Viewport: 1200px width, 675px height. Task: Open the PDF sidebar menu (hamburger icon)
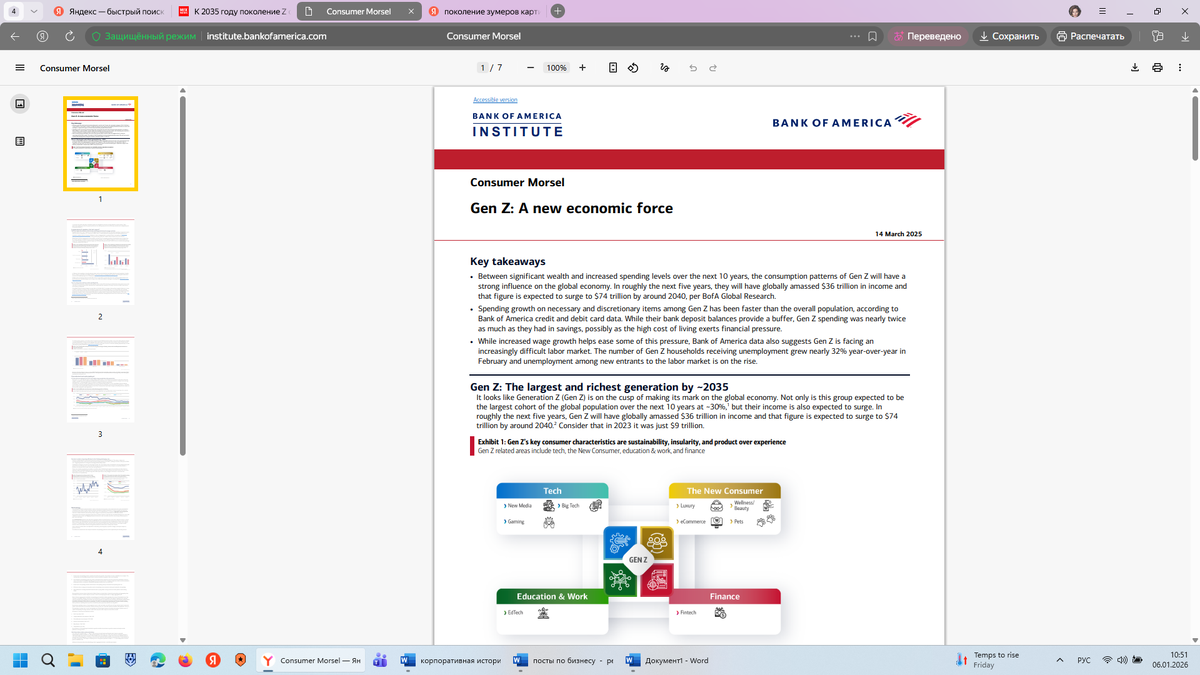[x=20, y=68]
